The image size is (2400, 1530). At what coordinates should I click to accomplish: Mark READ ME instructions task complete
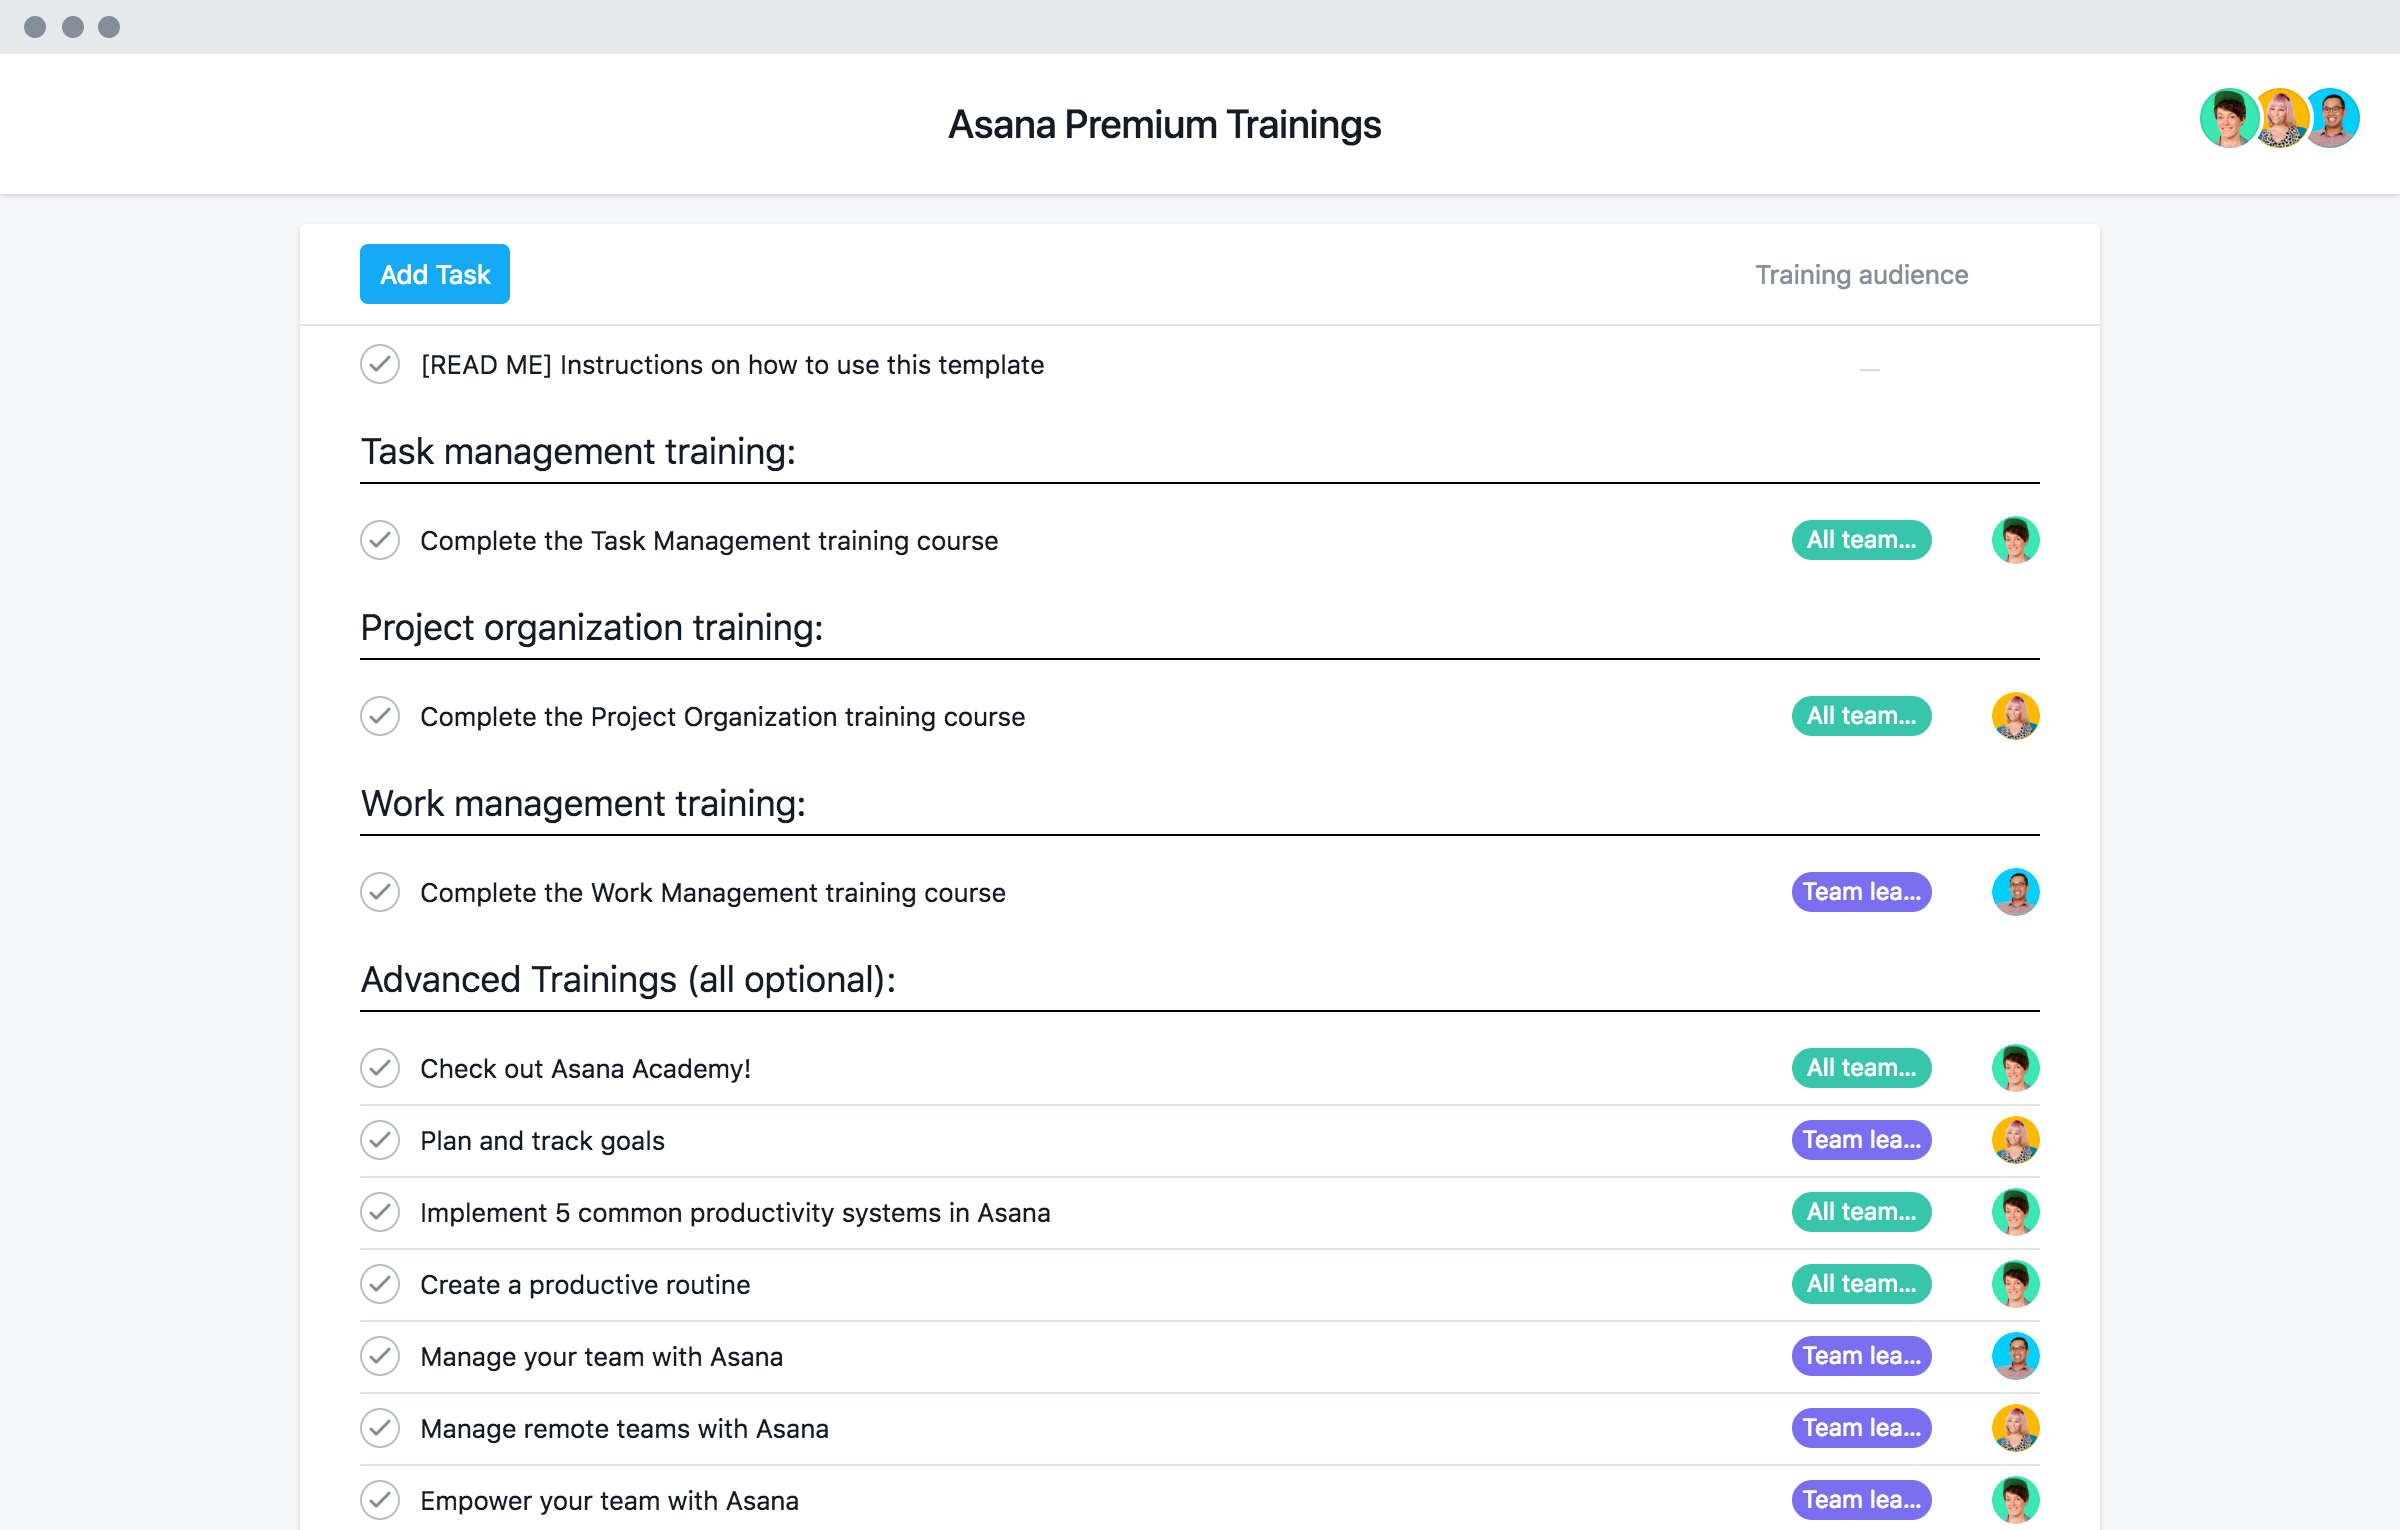380,364
